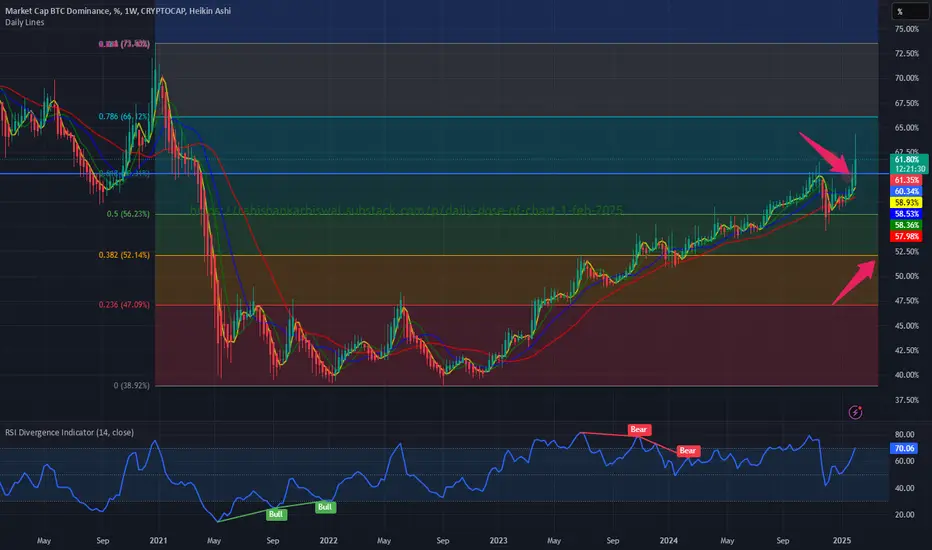Image resolution: width=932 pixels, height=550 pixels.
Task: Click the 20.00 RSI axis label
Action: [904, 515]
